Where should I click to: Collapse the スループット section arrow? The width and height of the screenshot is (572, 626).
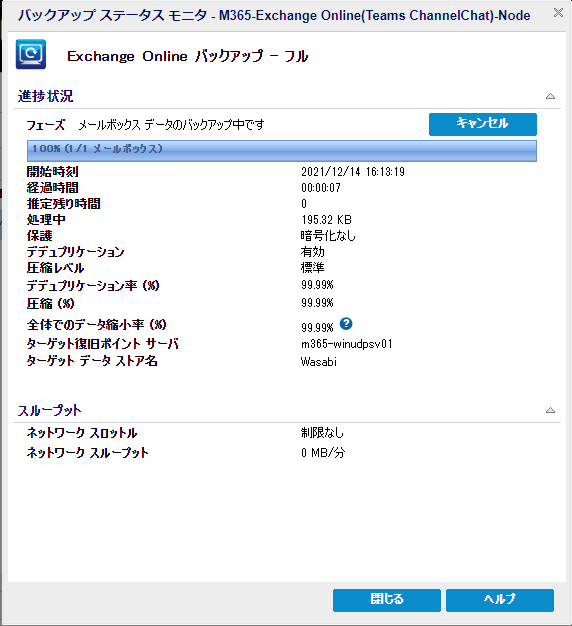click(550, 410)
